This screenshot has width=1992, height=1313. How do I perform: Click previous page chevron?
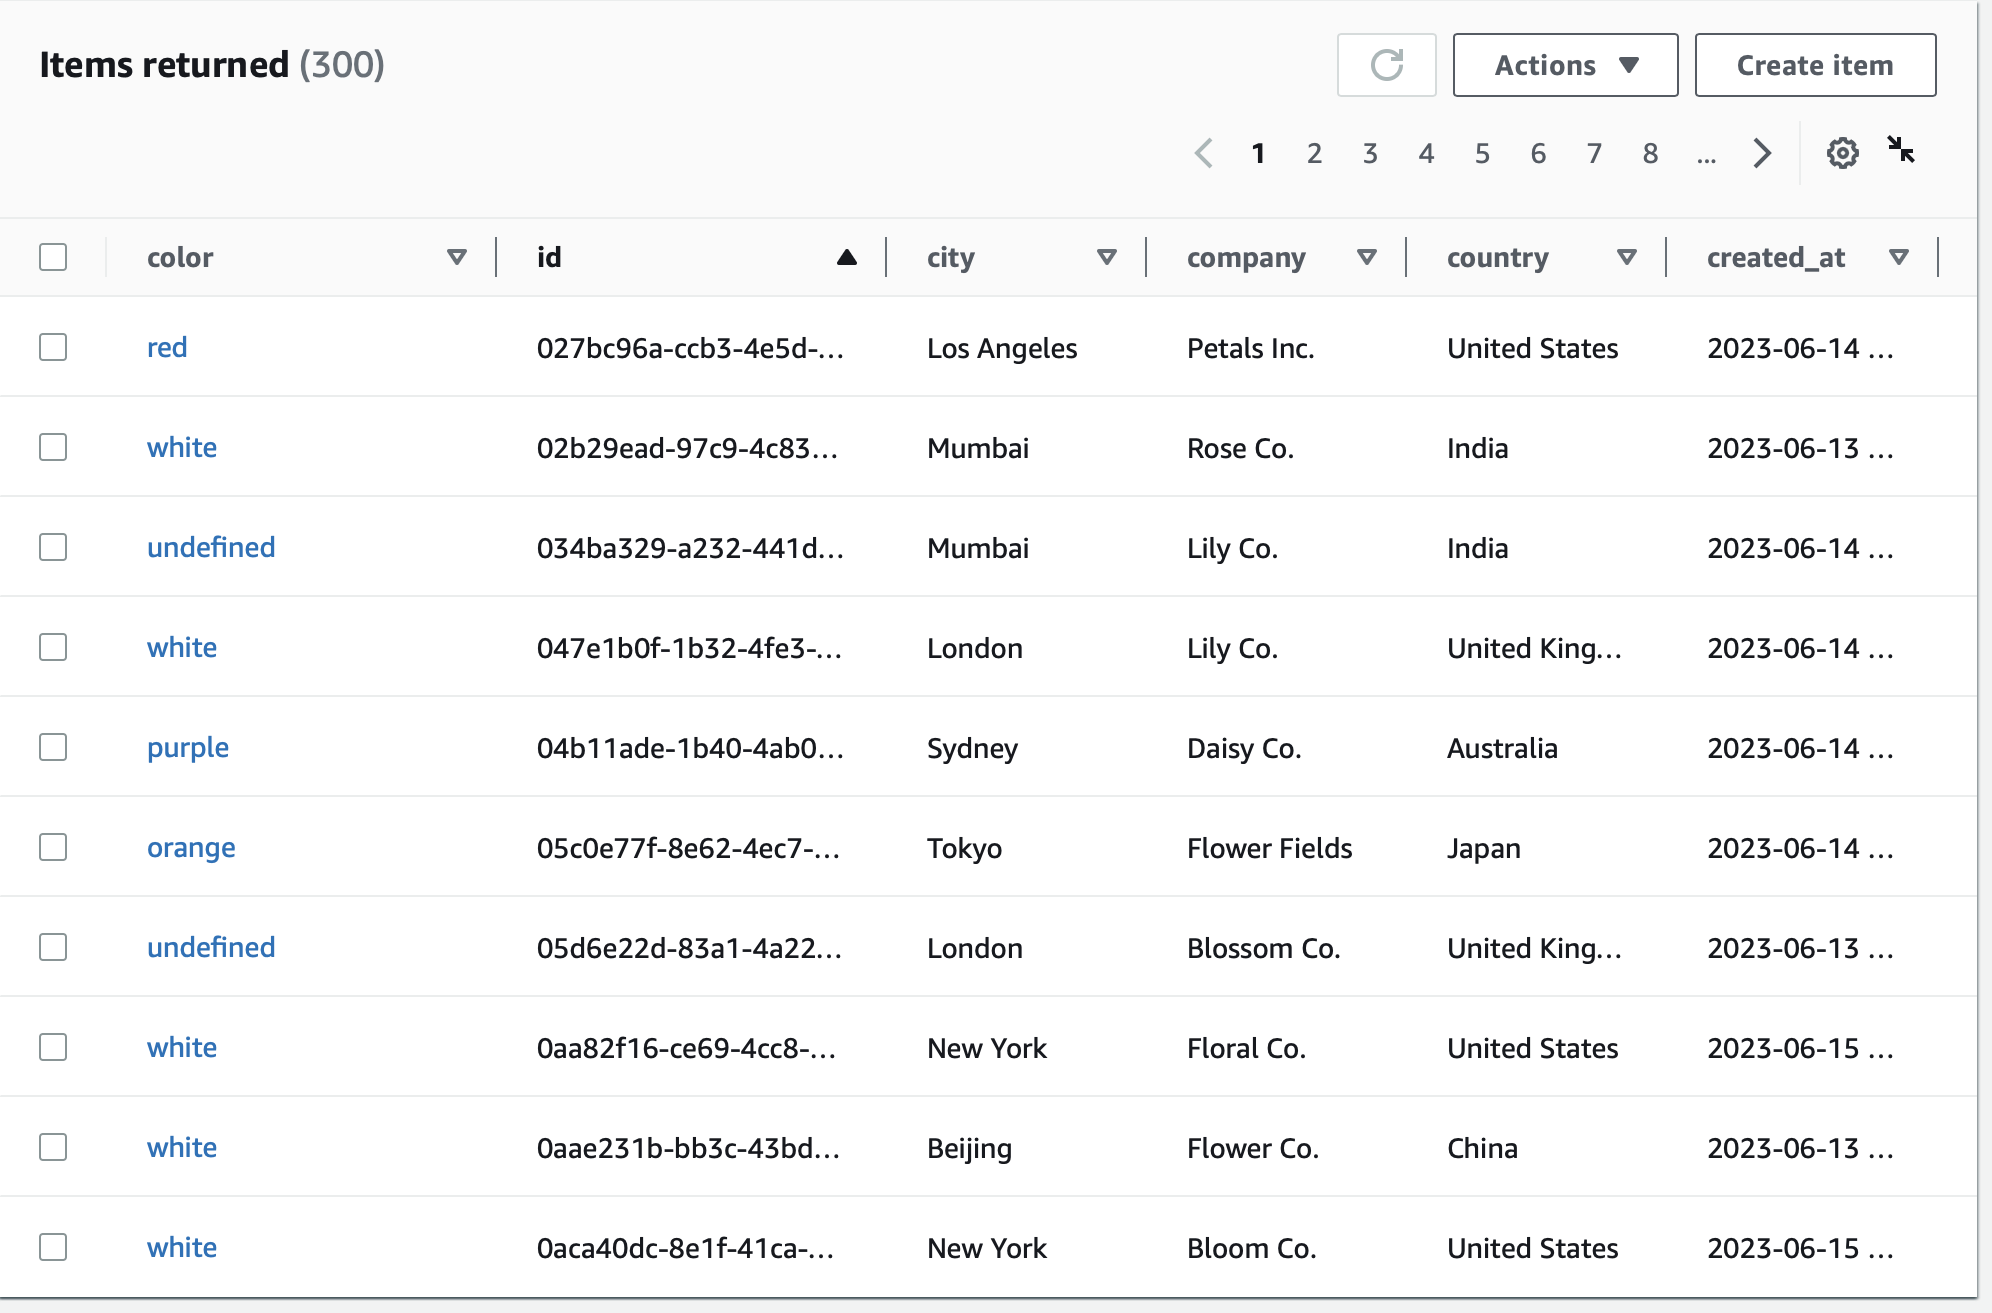(1204, 153)
